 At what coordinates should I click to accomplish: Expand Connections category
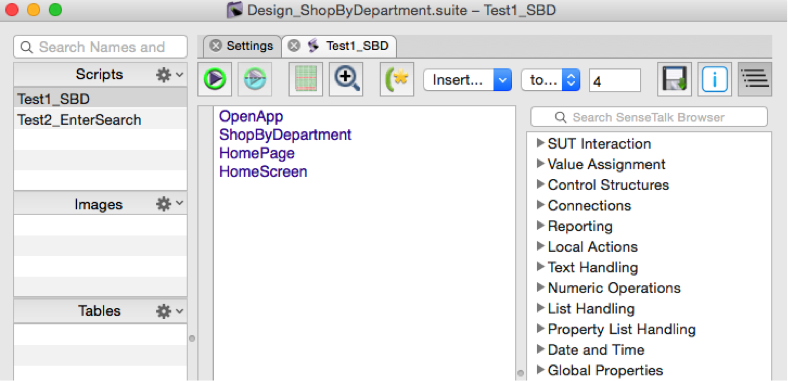[541, 205]
